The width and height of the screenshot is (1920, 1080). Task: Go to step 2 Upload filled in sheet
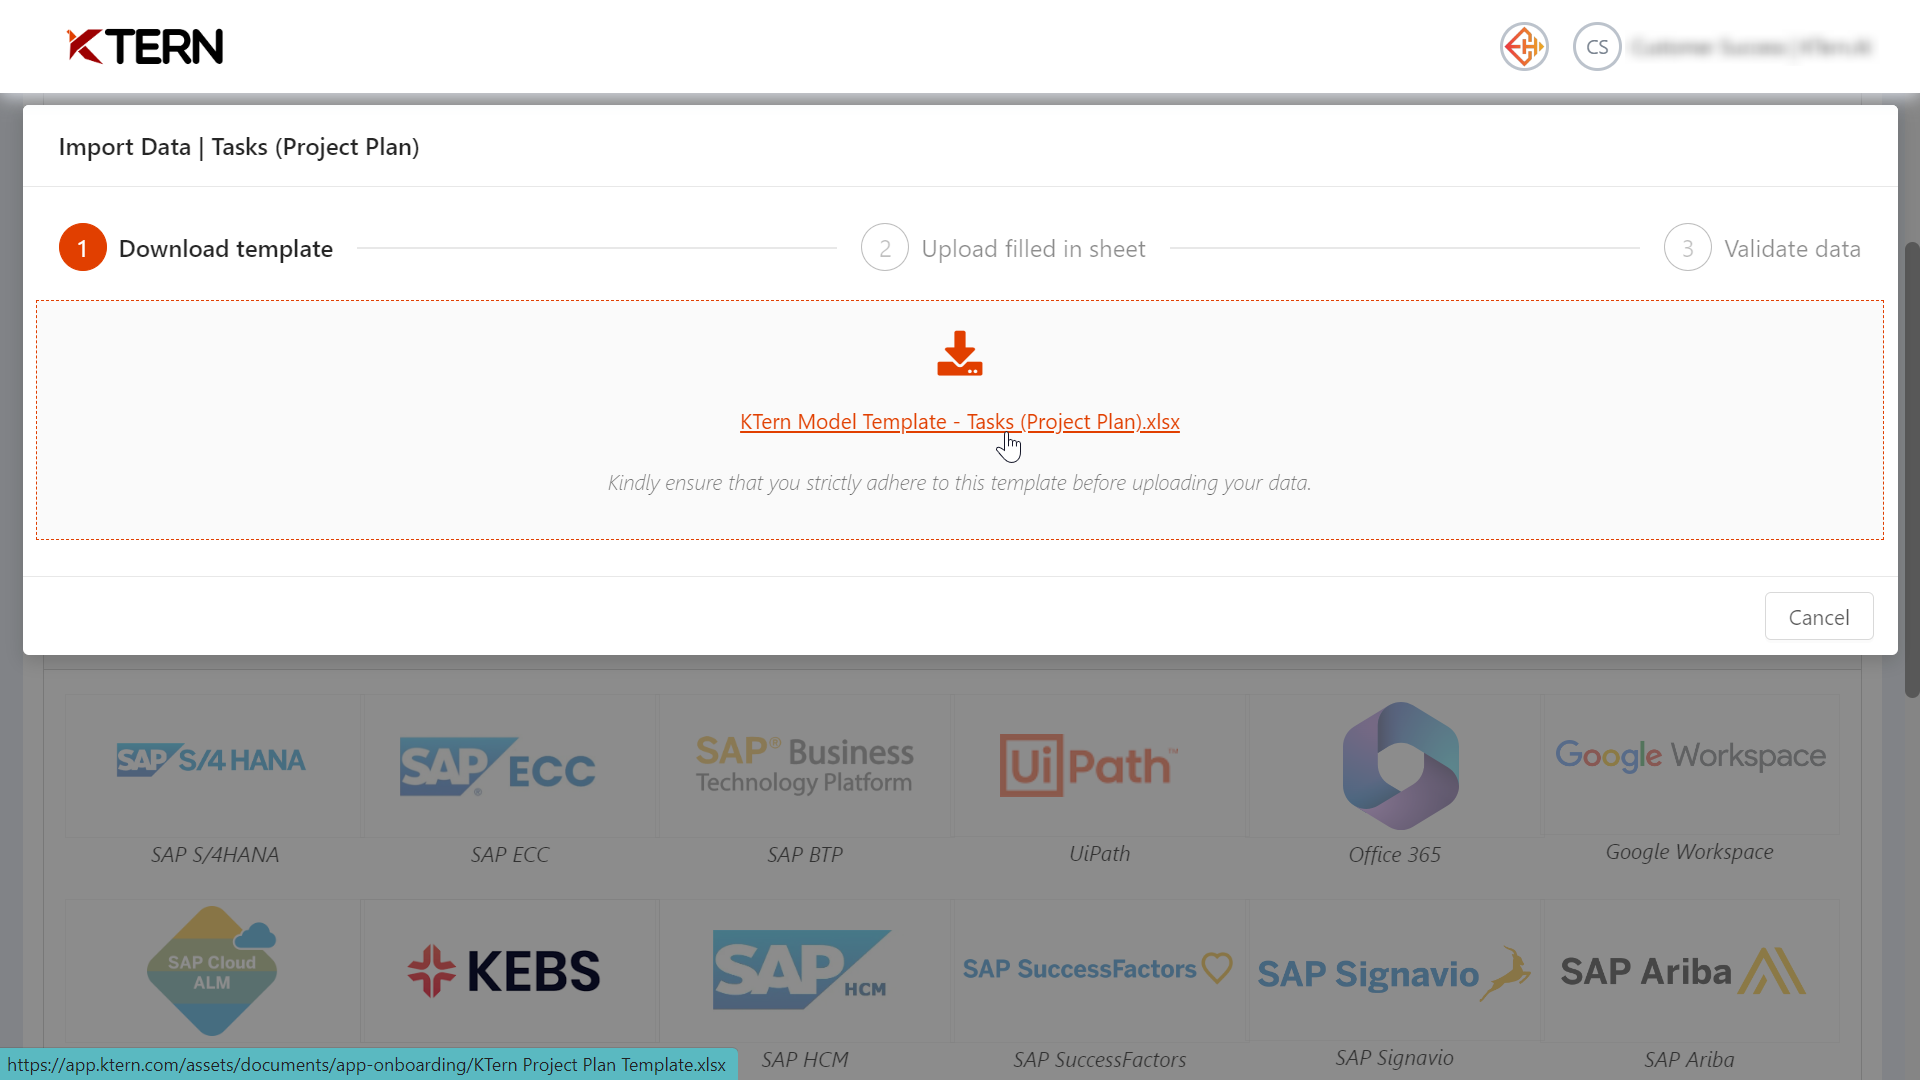pyautogui.click(x=1003, y=248)
